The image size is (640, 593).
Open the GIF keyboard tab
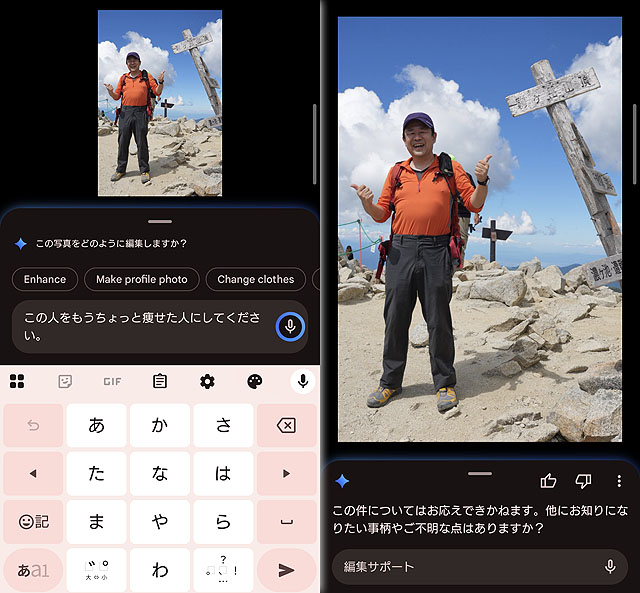click(x=112, y=381)
